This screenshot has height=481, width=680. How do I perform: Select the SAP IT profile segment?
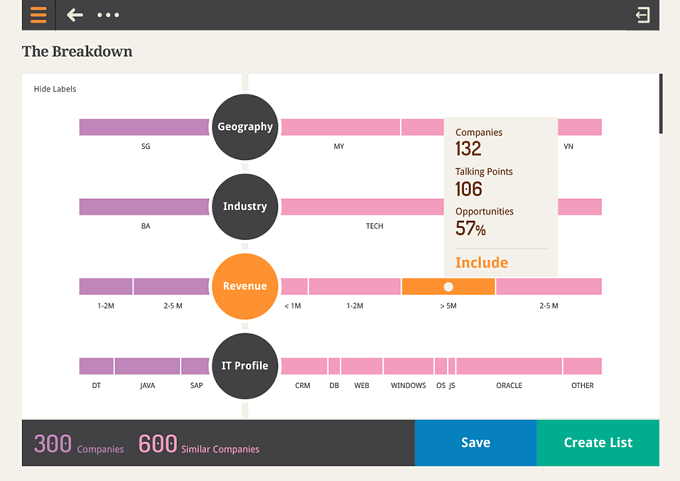[x=195, y=366]
